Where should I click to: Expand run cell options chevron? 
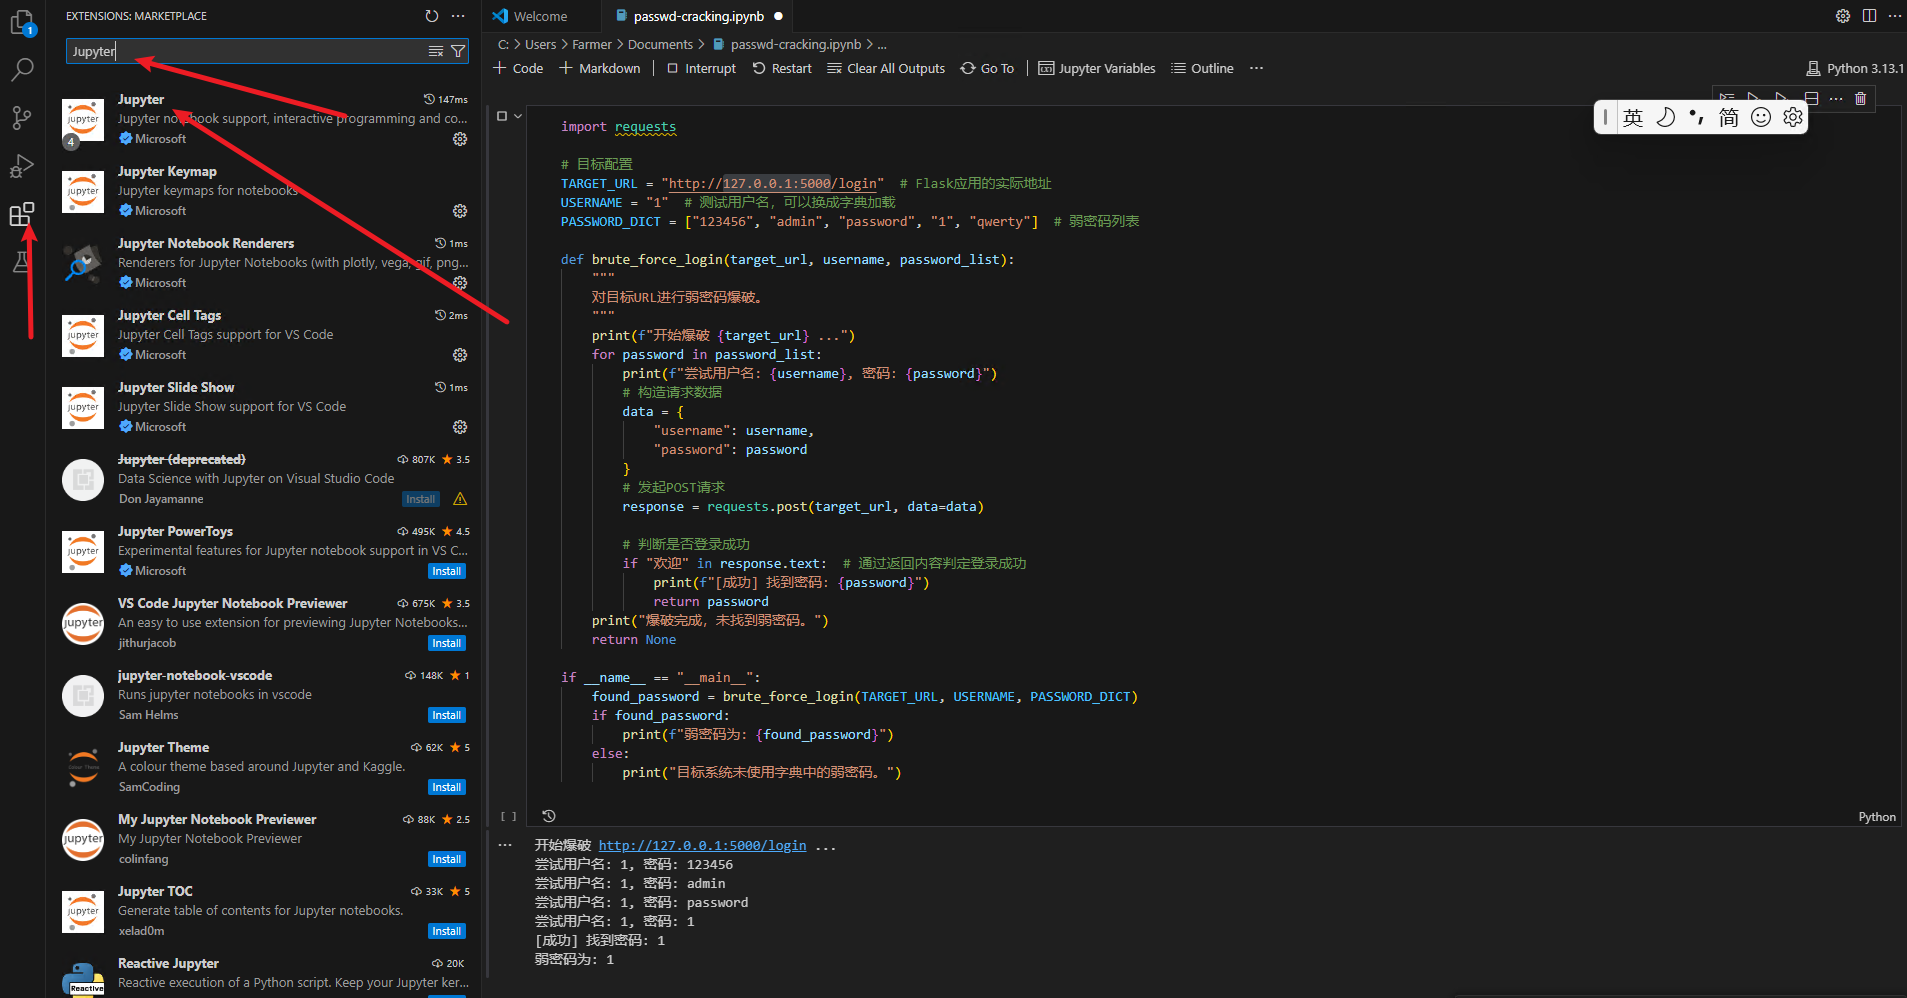(518, 116)
